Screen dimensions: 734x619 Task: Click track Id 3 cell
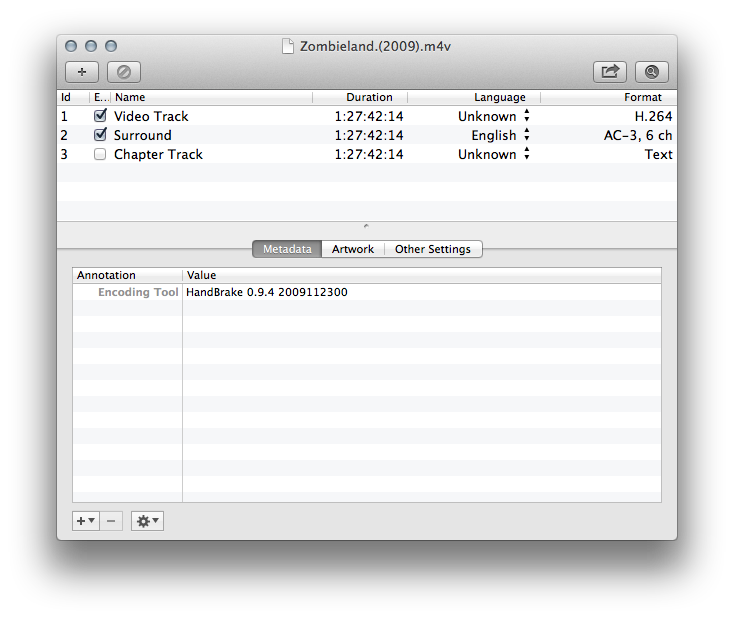pyautogui.click(x=64, y=155)
